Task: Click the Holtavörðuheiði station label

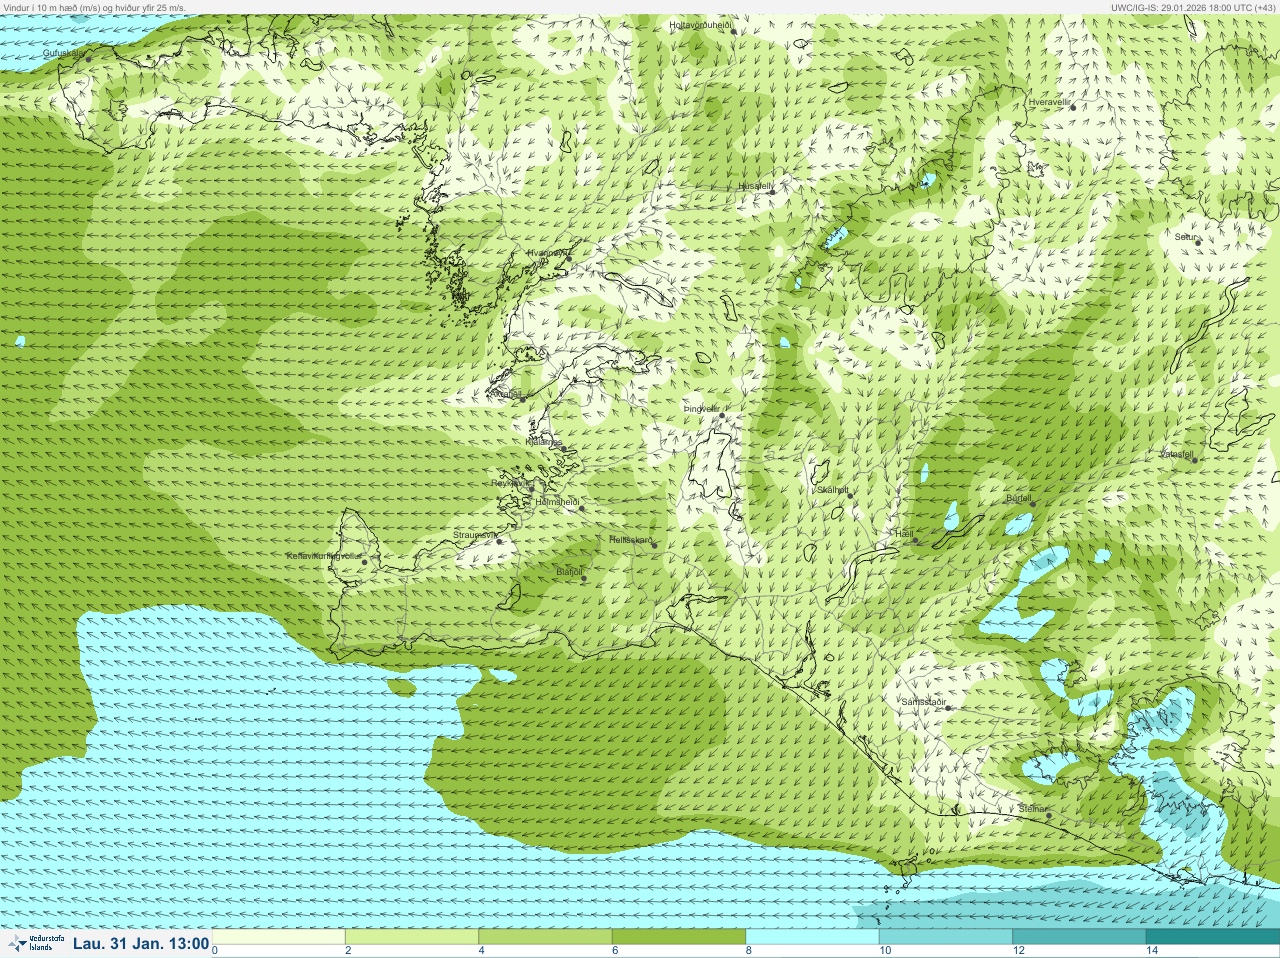Action: click(x=701, y=25)
